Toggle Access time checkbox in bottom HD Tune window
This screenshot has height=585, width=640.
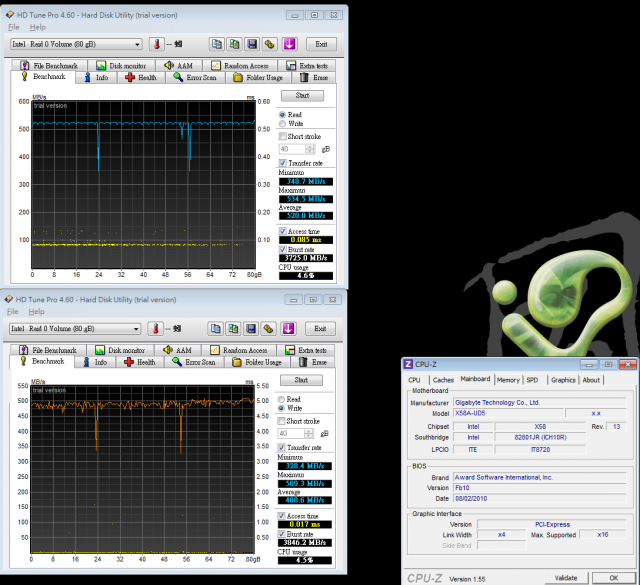click(281, 516)
